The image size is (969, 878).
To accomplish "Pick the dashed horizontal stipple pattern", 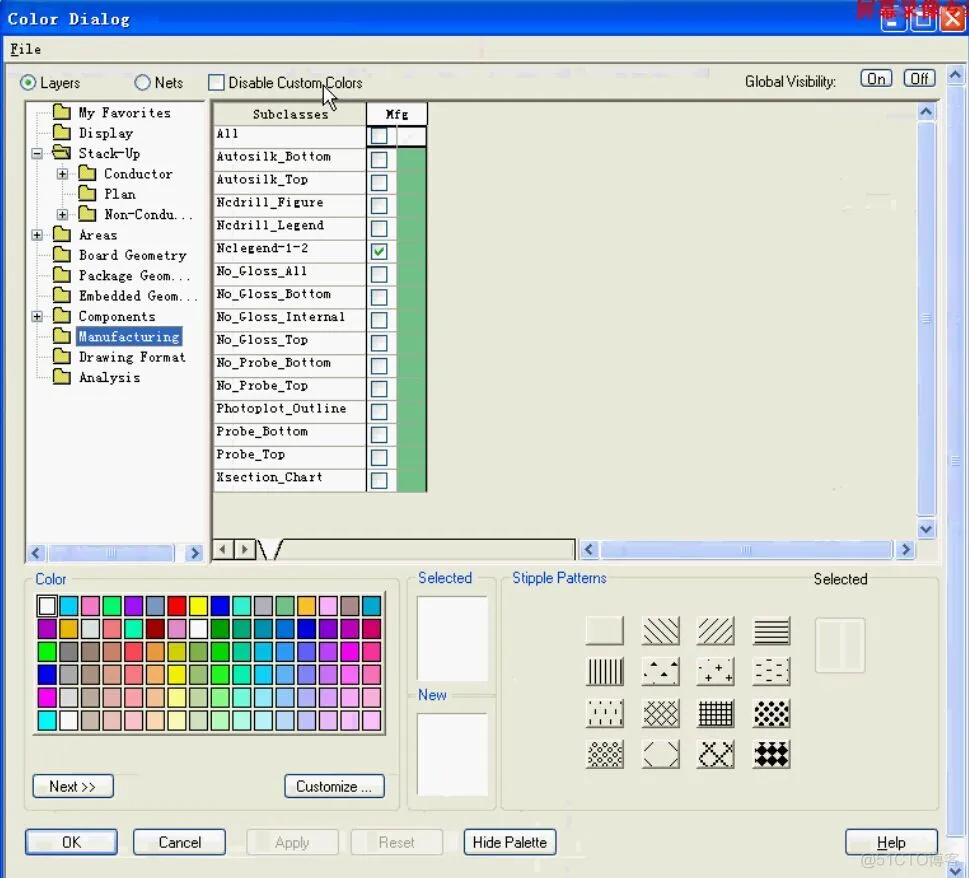I will 771,672.
